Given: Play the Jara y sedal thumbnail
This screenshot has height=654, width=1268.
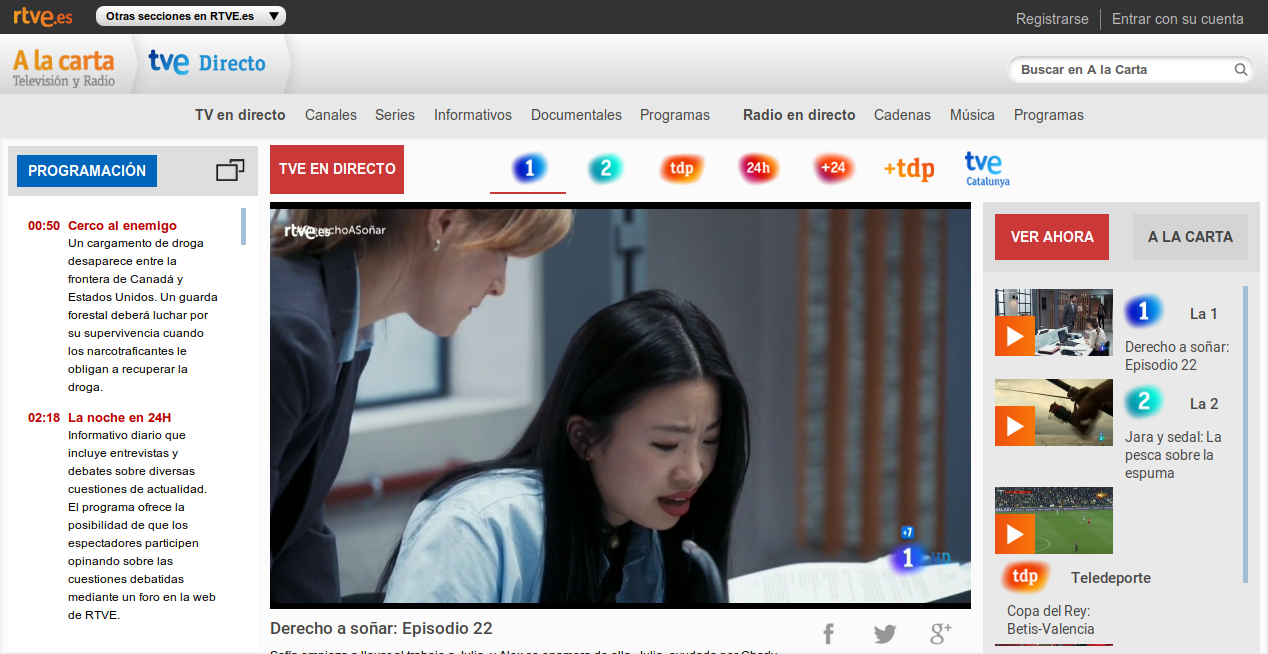Looking at the screenshot, I should (x=1054, y=412).
